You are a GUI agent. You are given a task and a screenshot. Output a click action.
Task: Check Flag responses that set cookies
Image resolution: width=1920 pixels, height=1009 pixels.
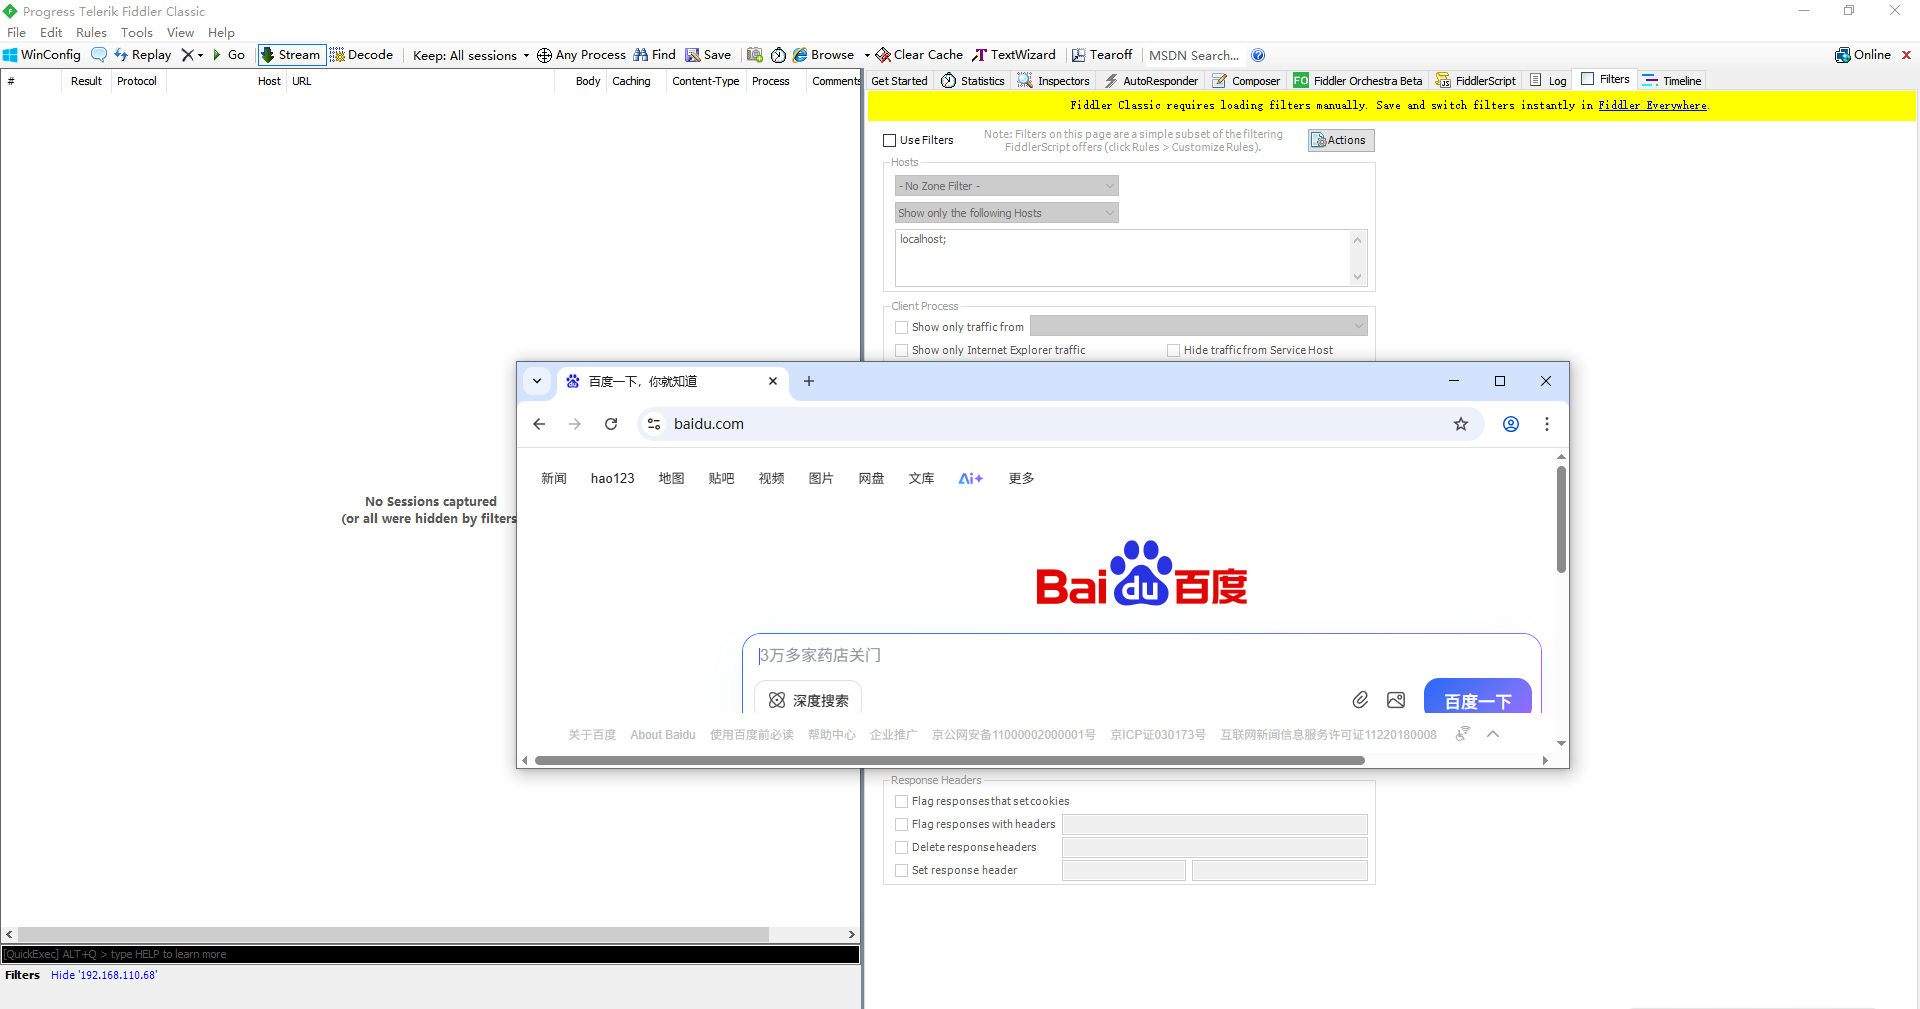point(901,801)
